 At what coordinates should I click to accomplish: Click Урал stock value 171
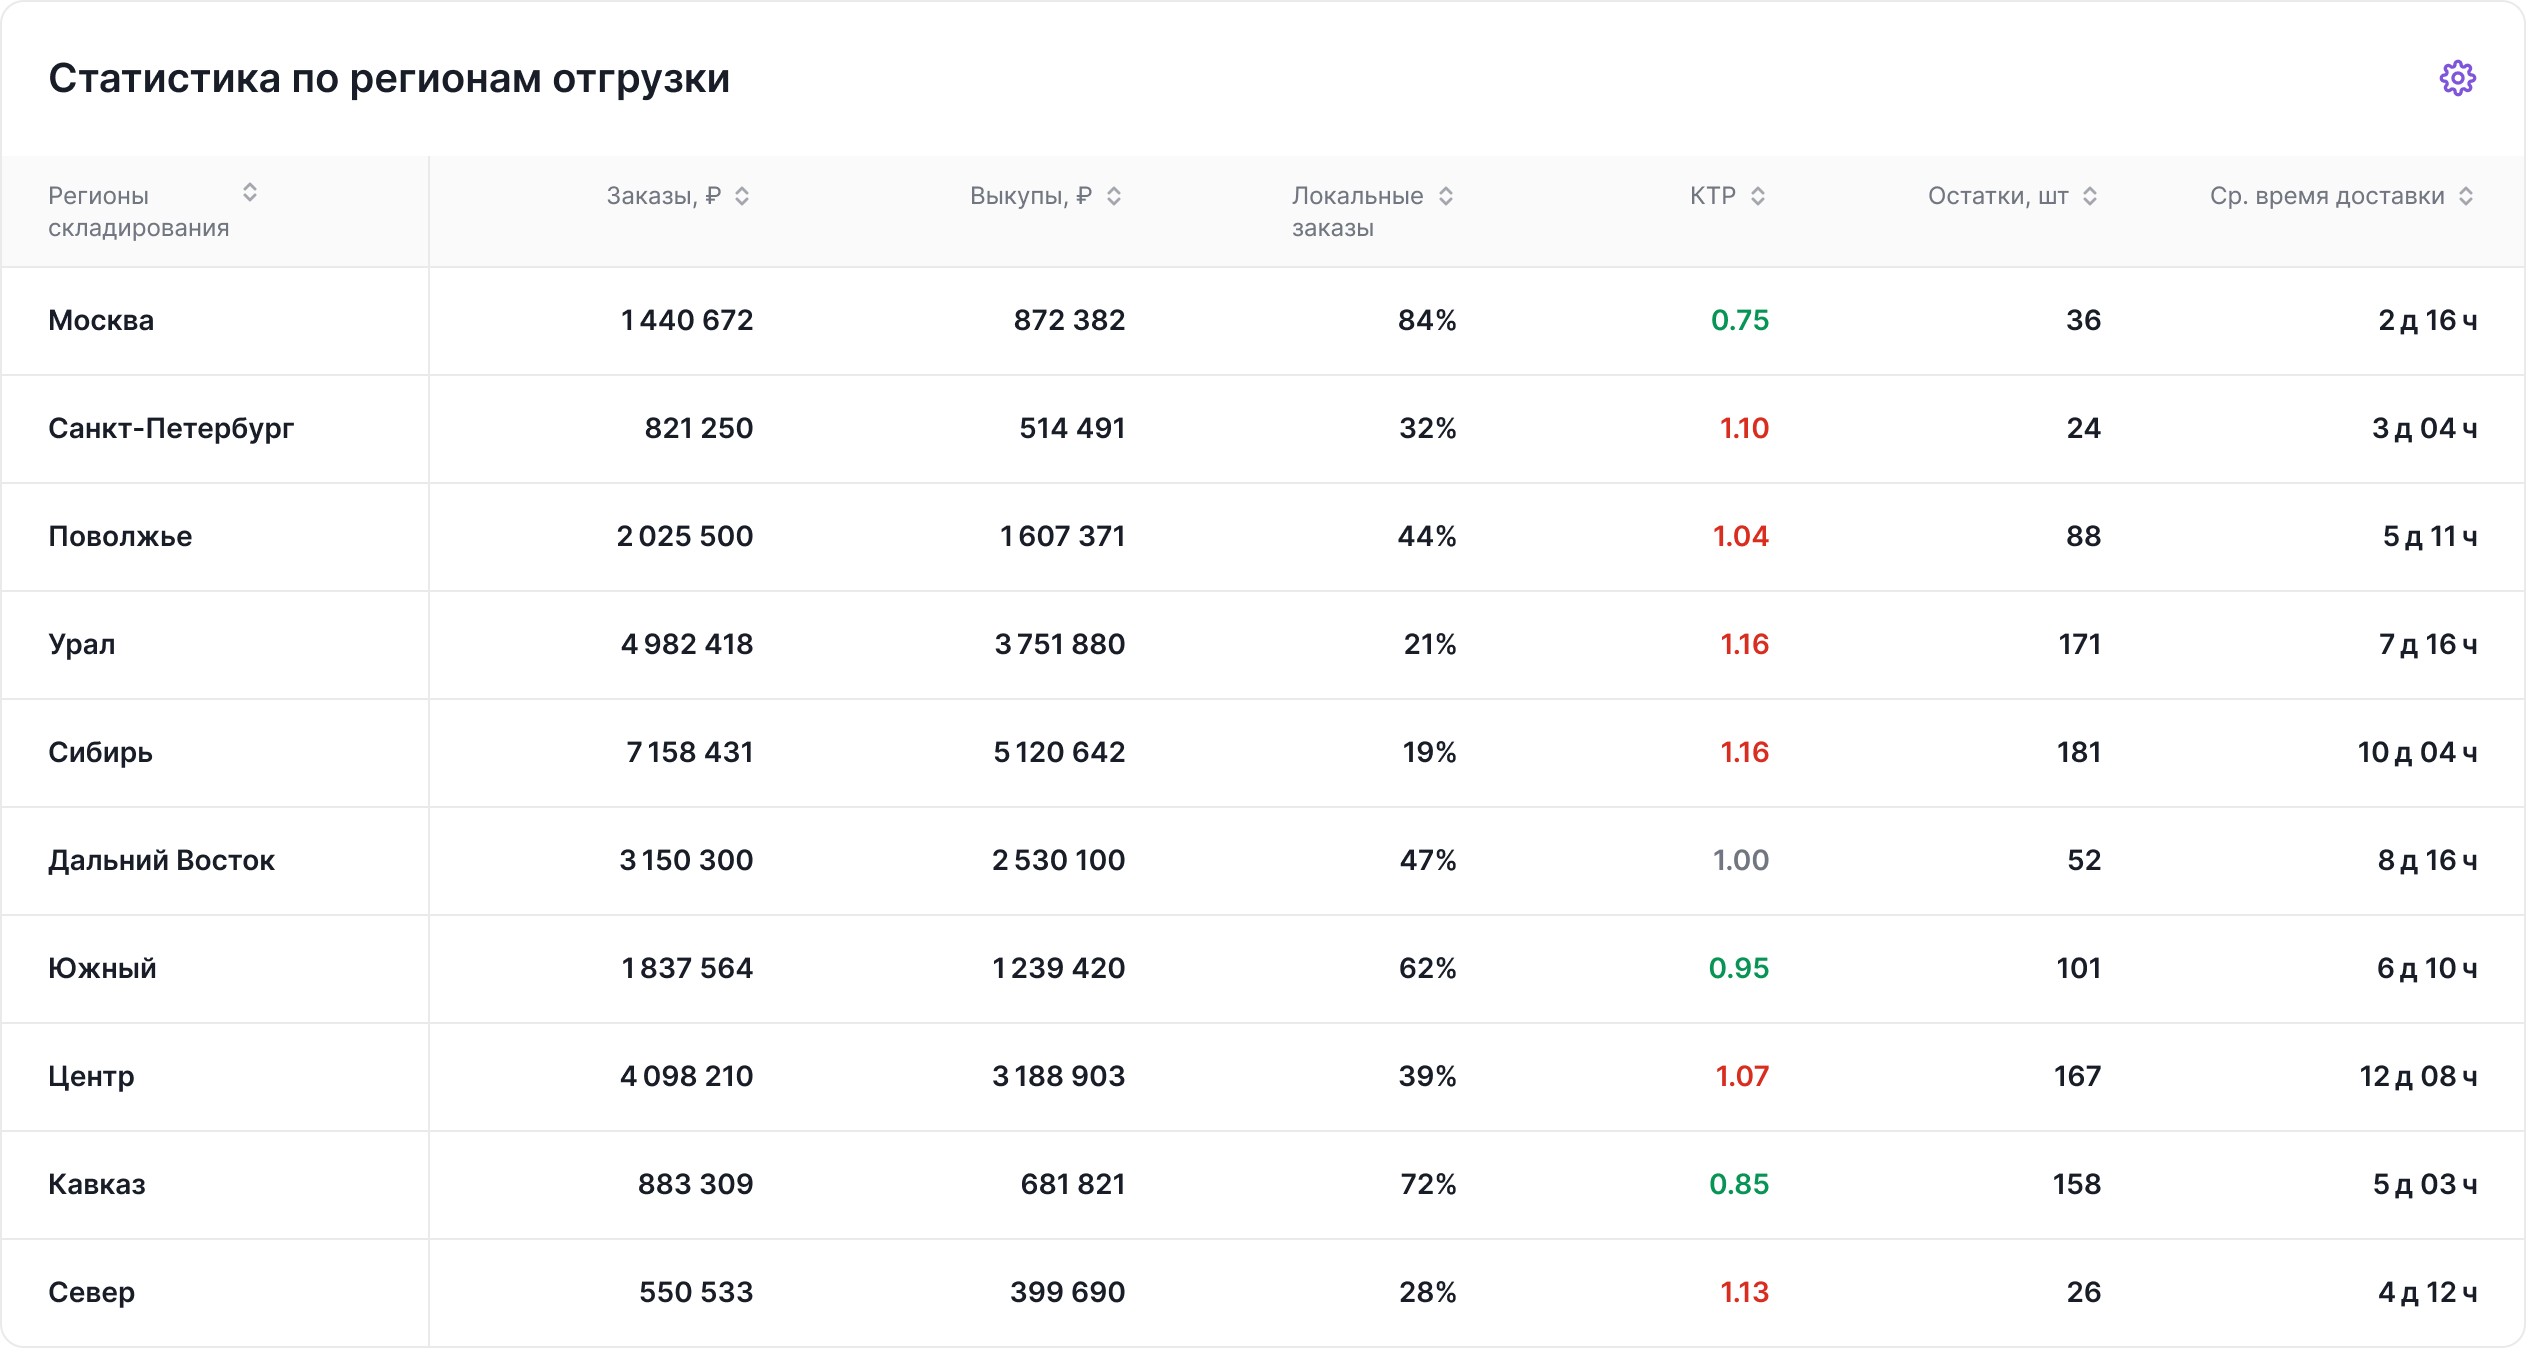click(x=2080, y=644)
